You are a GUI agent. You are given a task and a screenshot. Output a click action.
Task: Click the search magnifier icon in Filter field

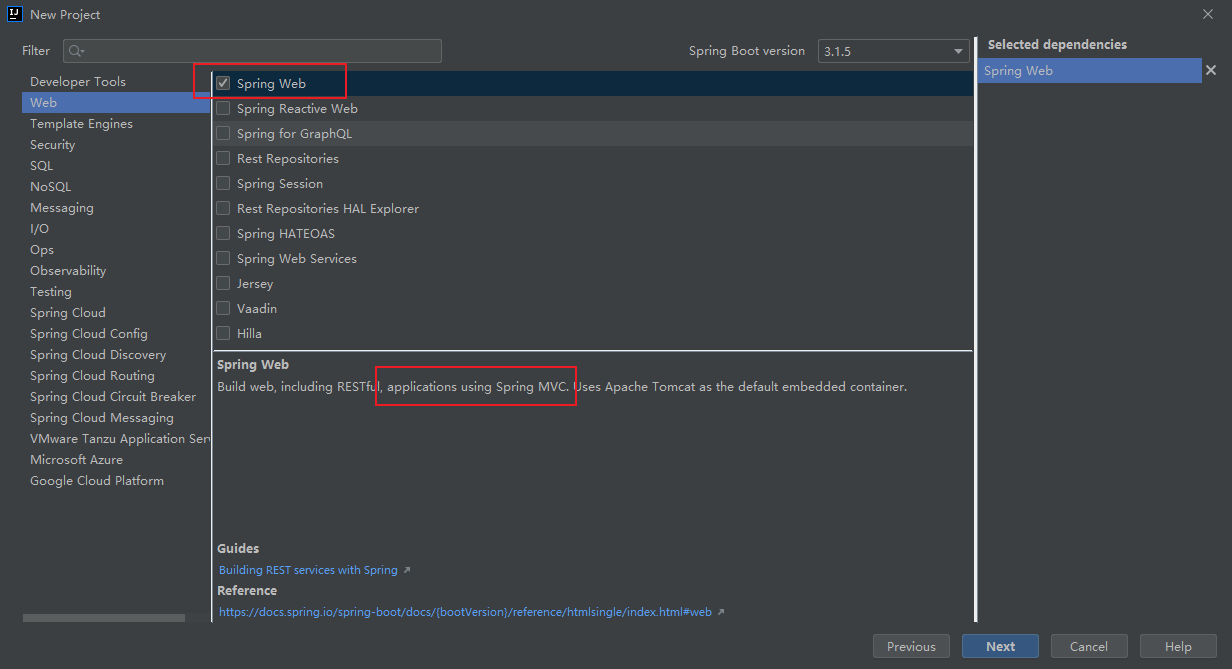(77, 51)
